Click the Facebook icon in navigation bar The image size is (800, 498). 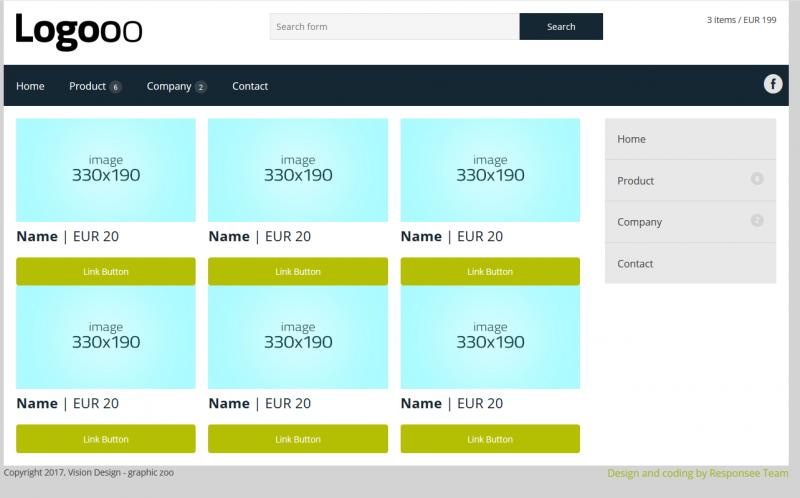[773, 84]
